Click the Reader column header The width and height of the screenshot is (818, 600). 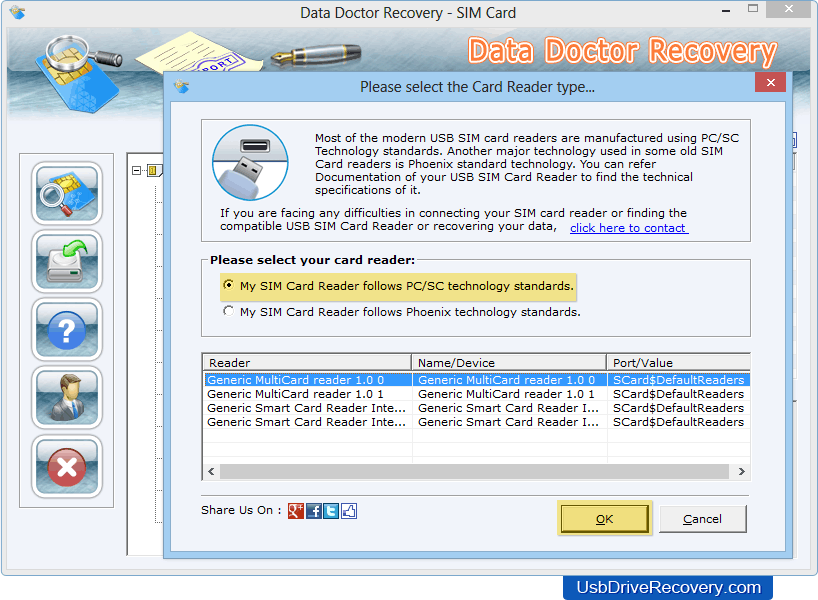point(307,363)
